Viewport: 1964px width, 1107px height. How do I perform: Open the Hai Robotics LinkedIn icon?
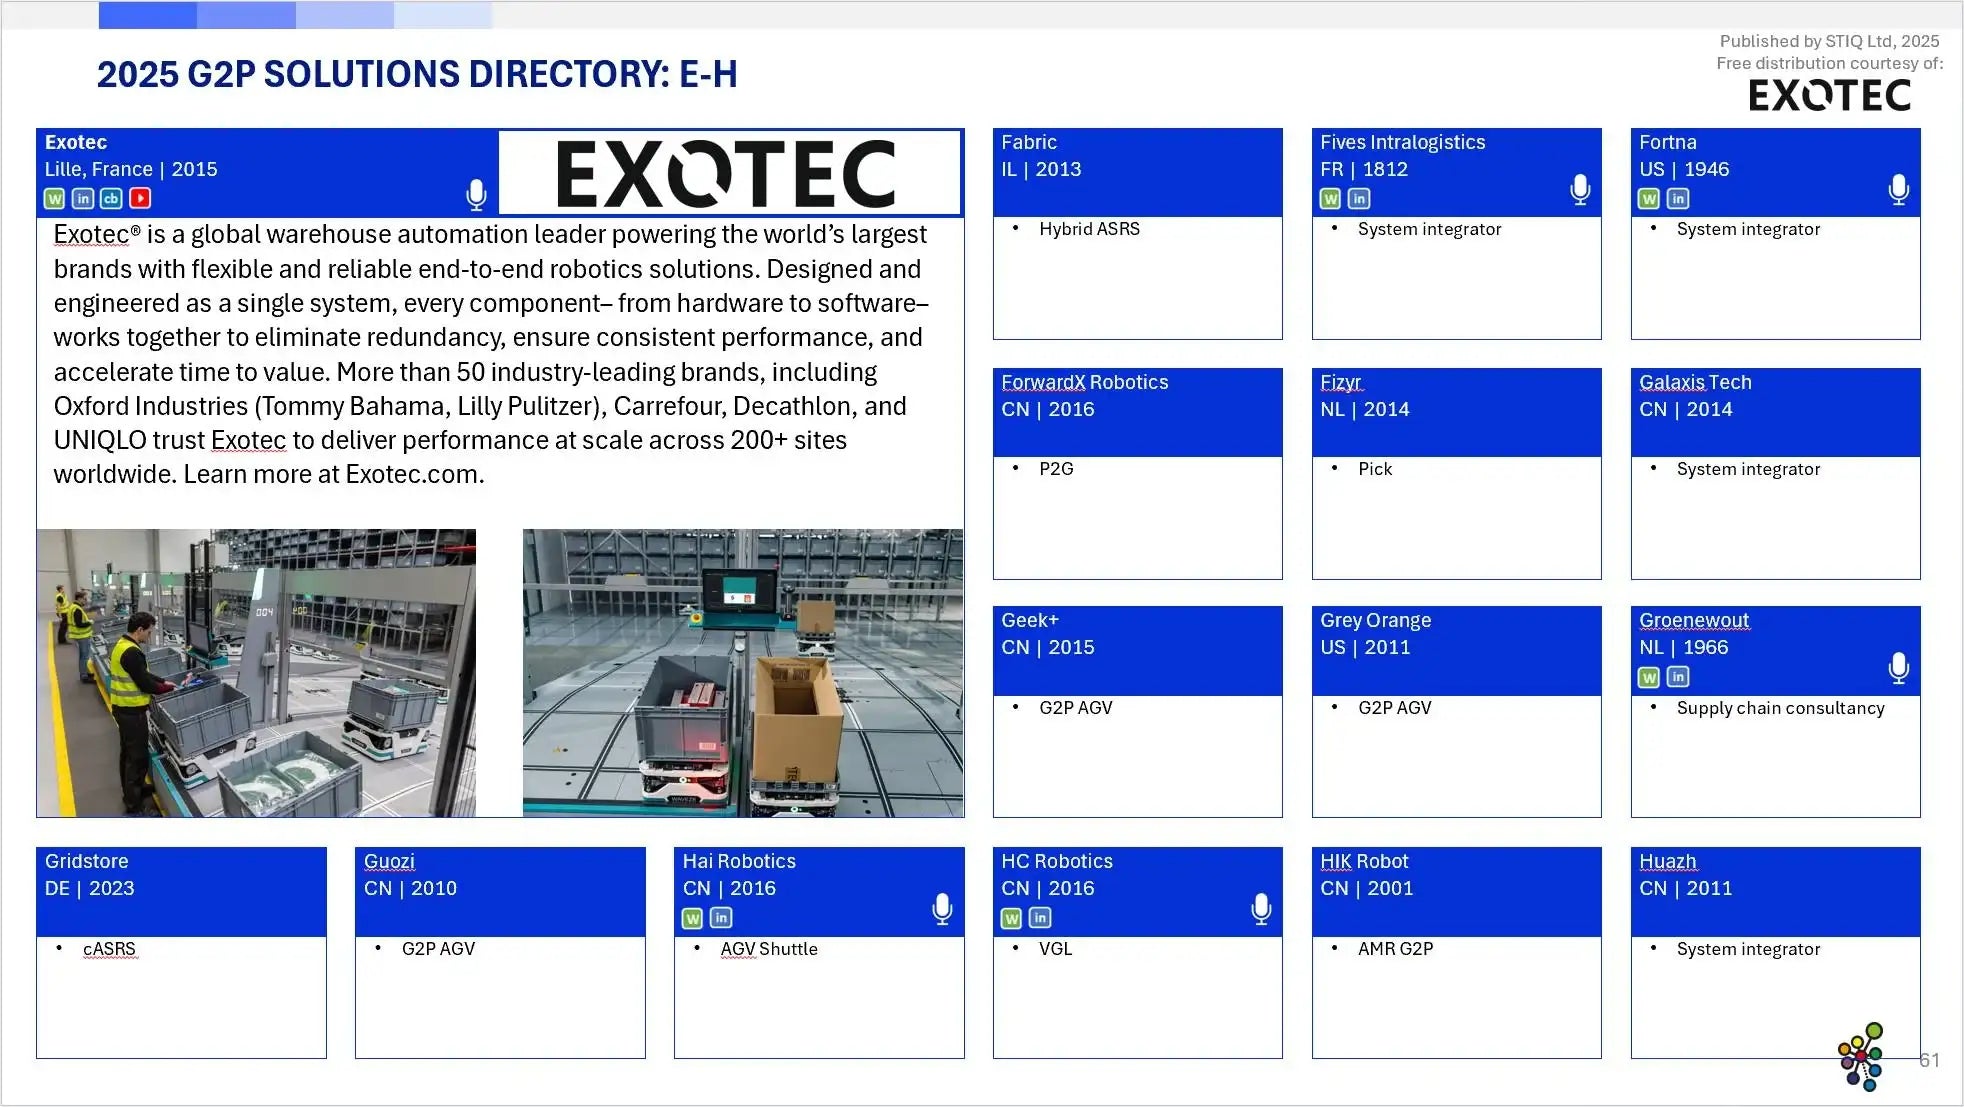[x=721, y=918]
